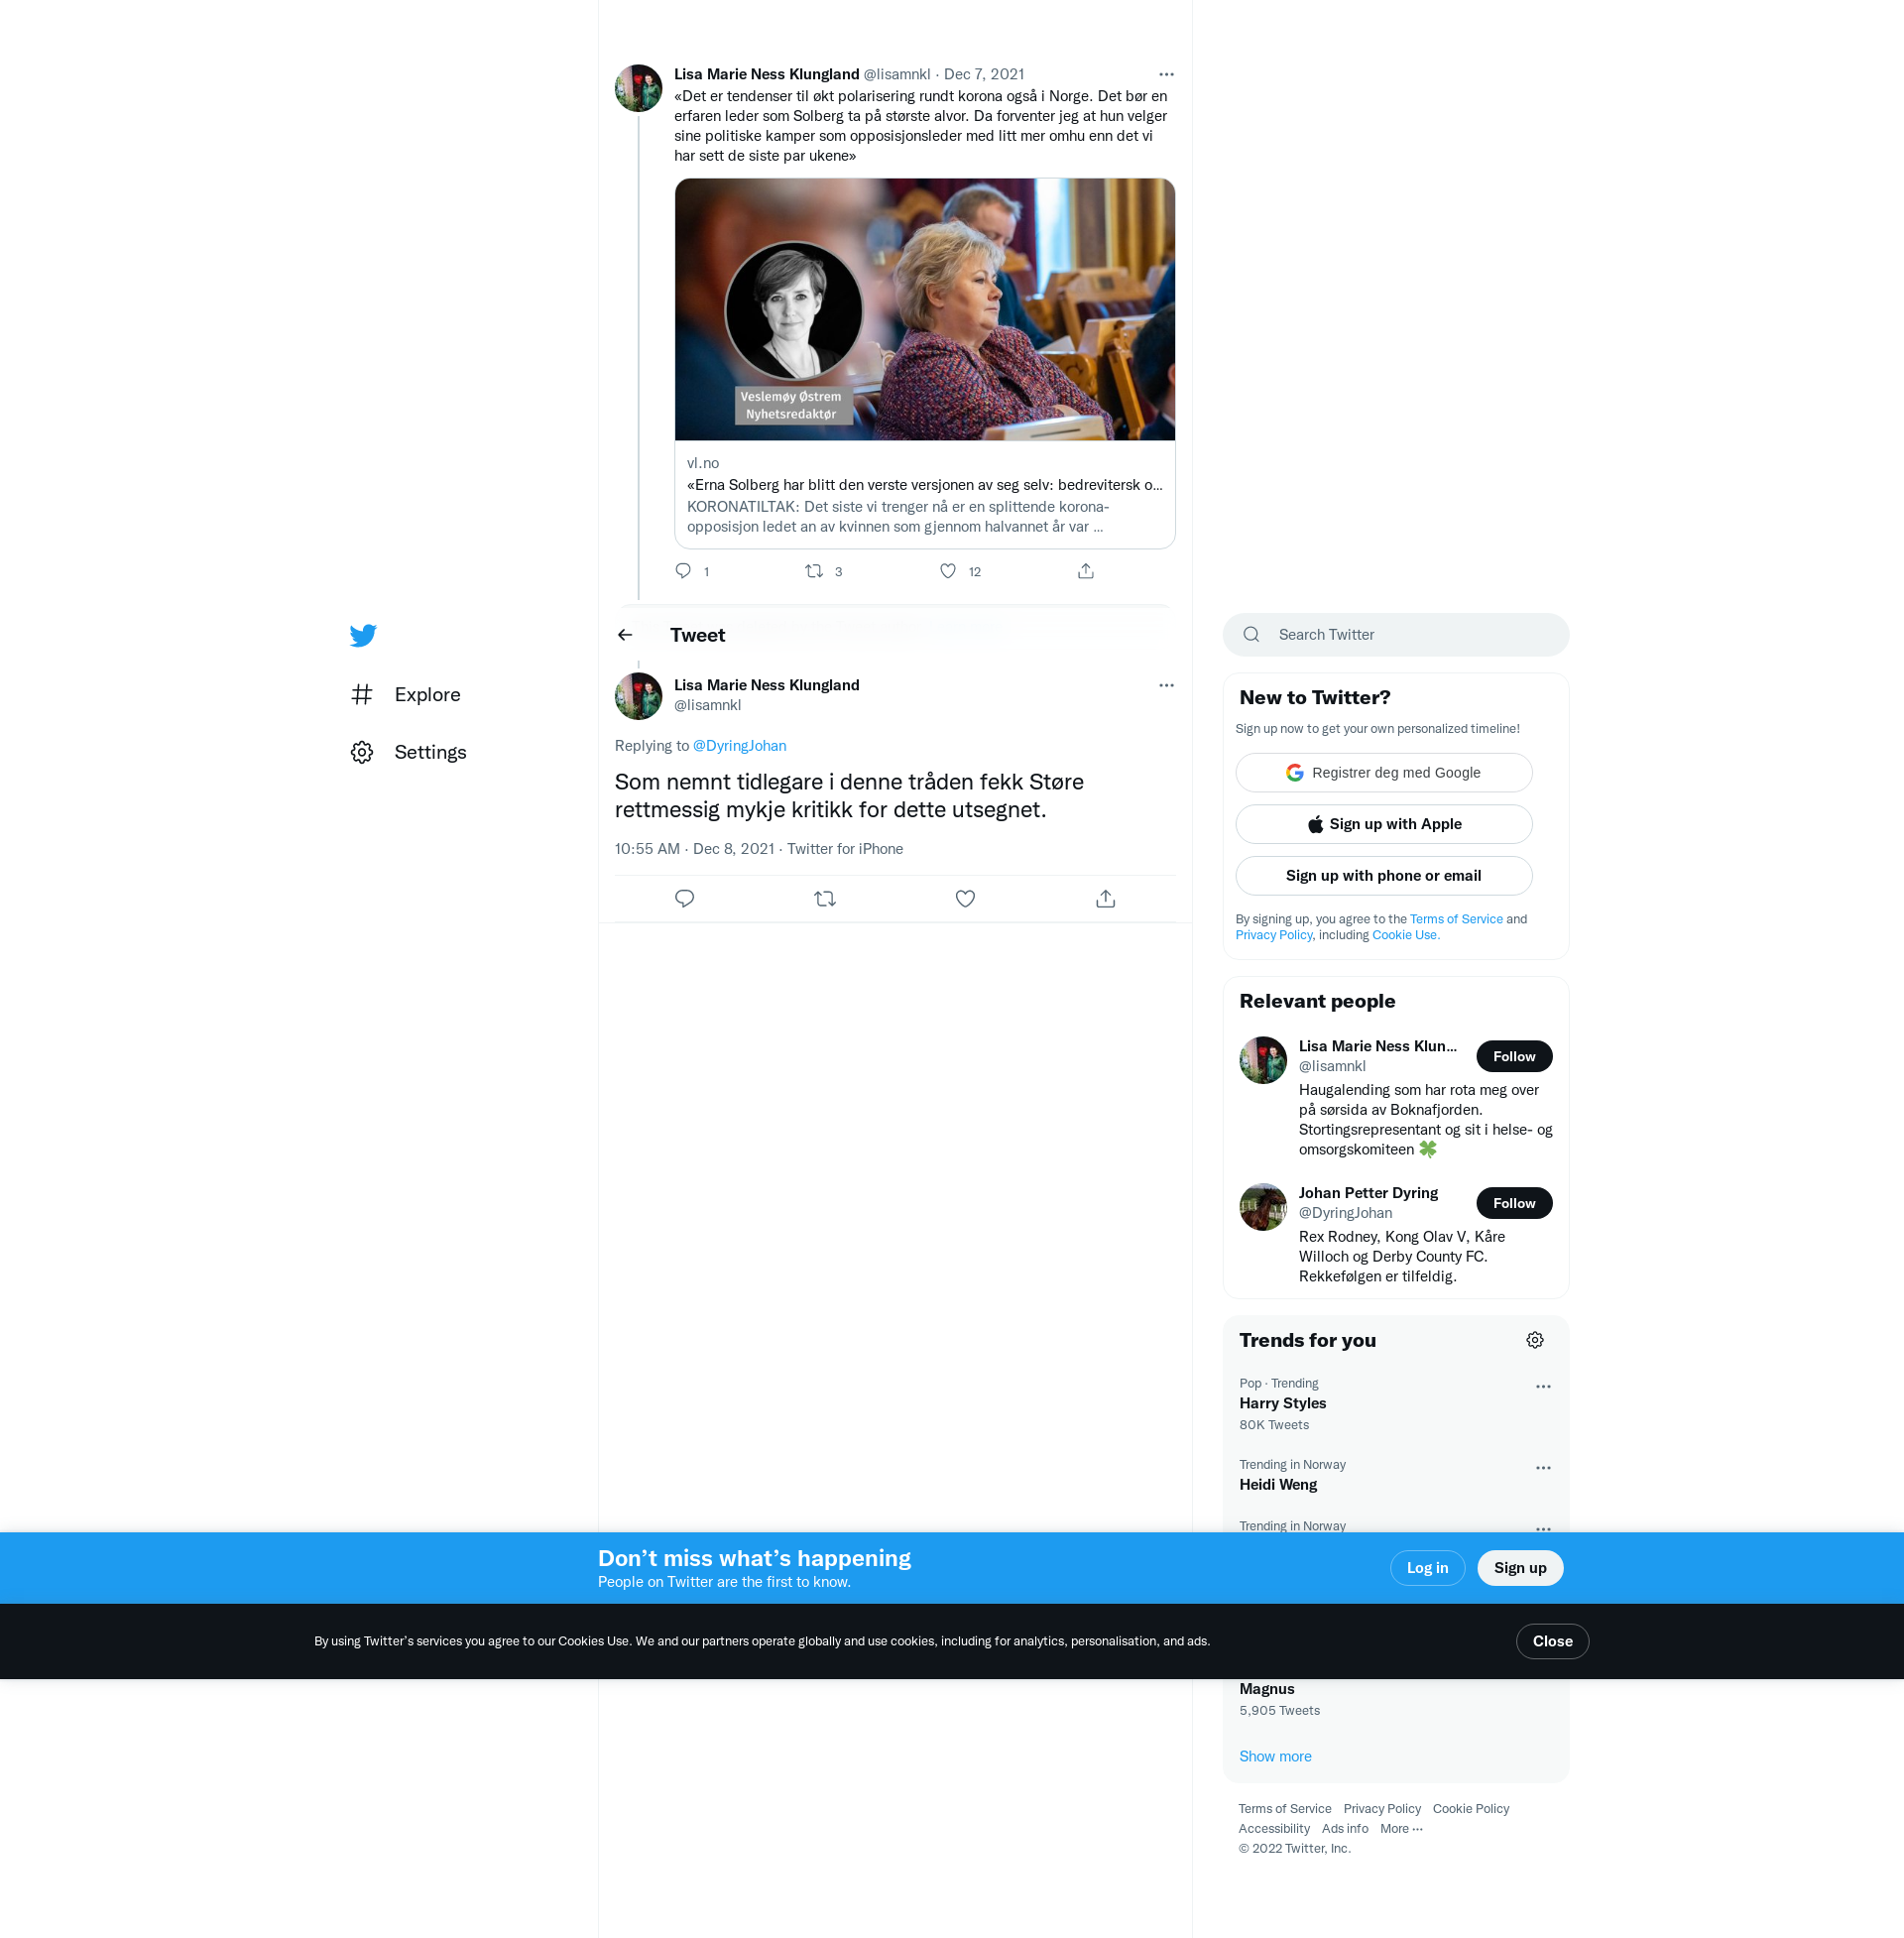Open footer Accessibility link
1904x1938 pixels.
tap(1274, 1829)
